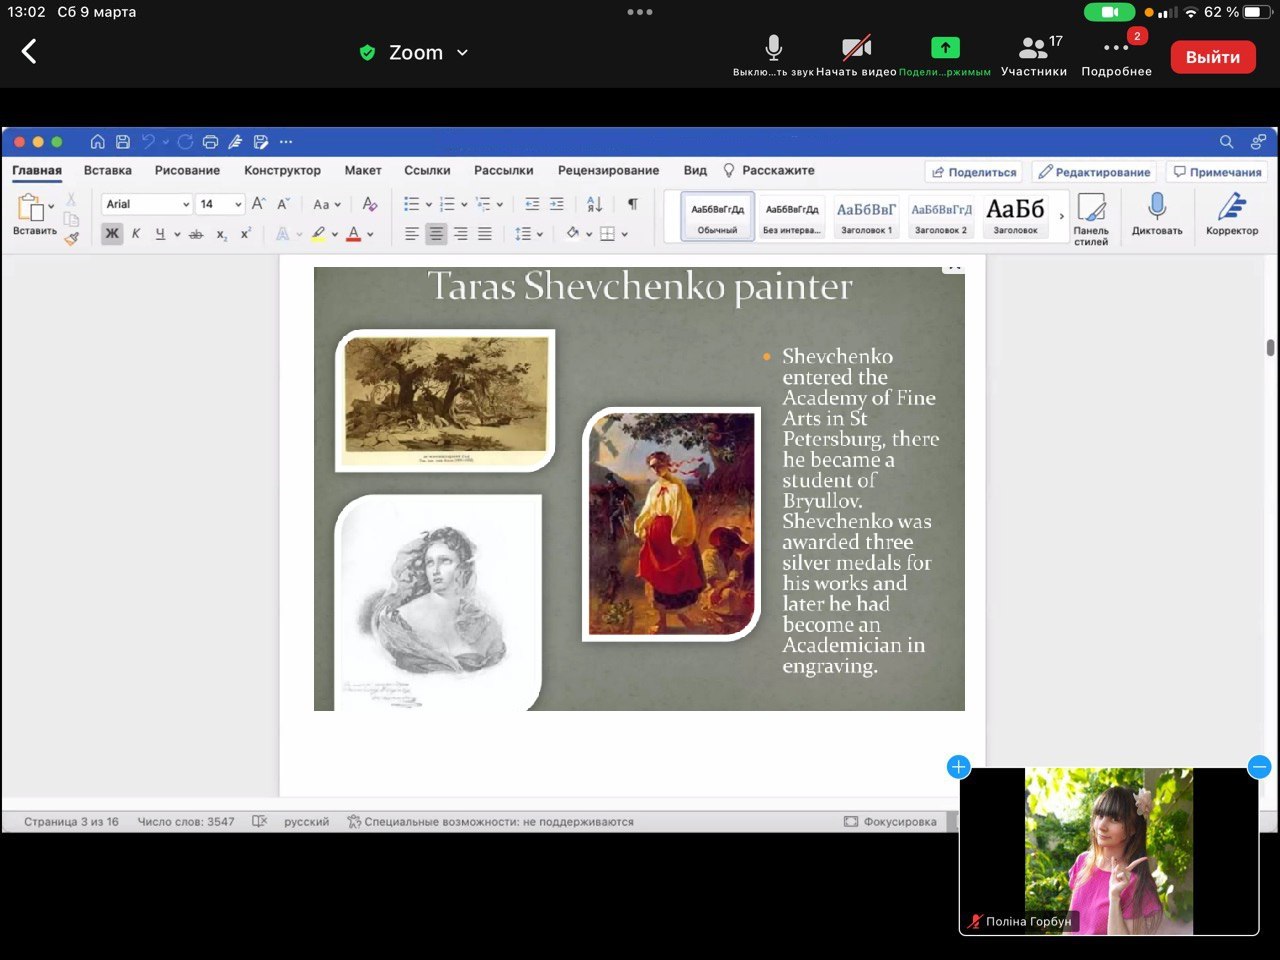This screenshot has height=960, width=1280.
Task: Open the bulleted list dropdown arrow
Action: tap(429, 205)
